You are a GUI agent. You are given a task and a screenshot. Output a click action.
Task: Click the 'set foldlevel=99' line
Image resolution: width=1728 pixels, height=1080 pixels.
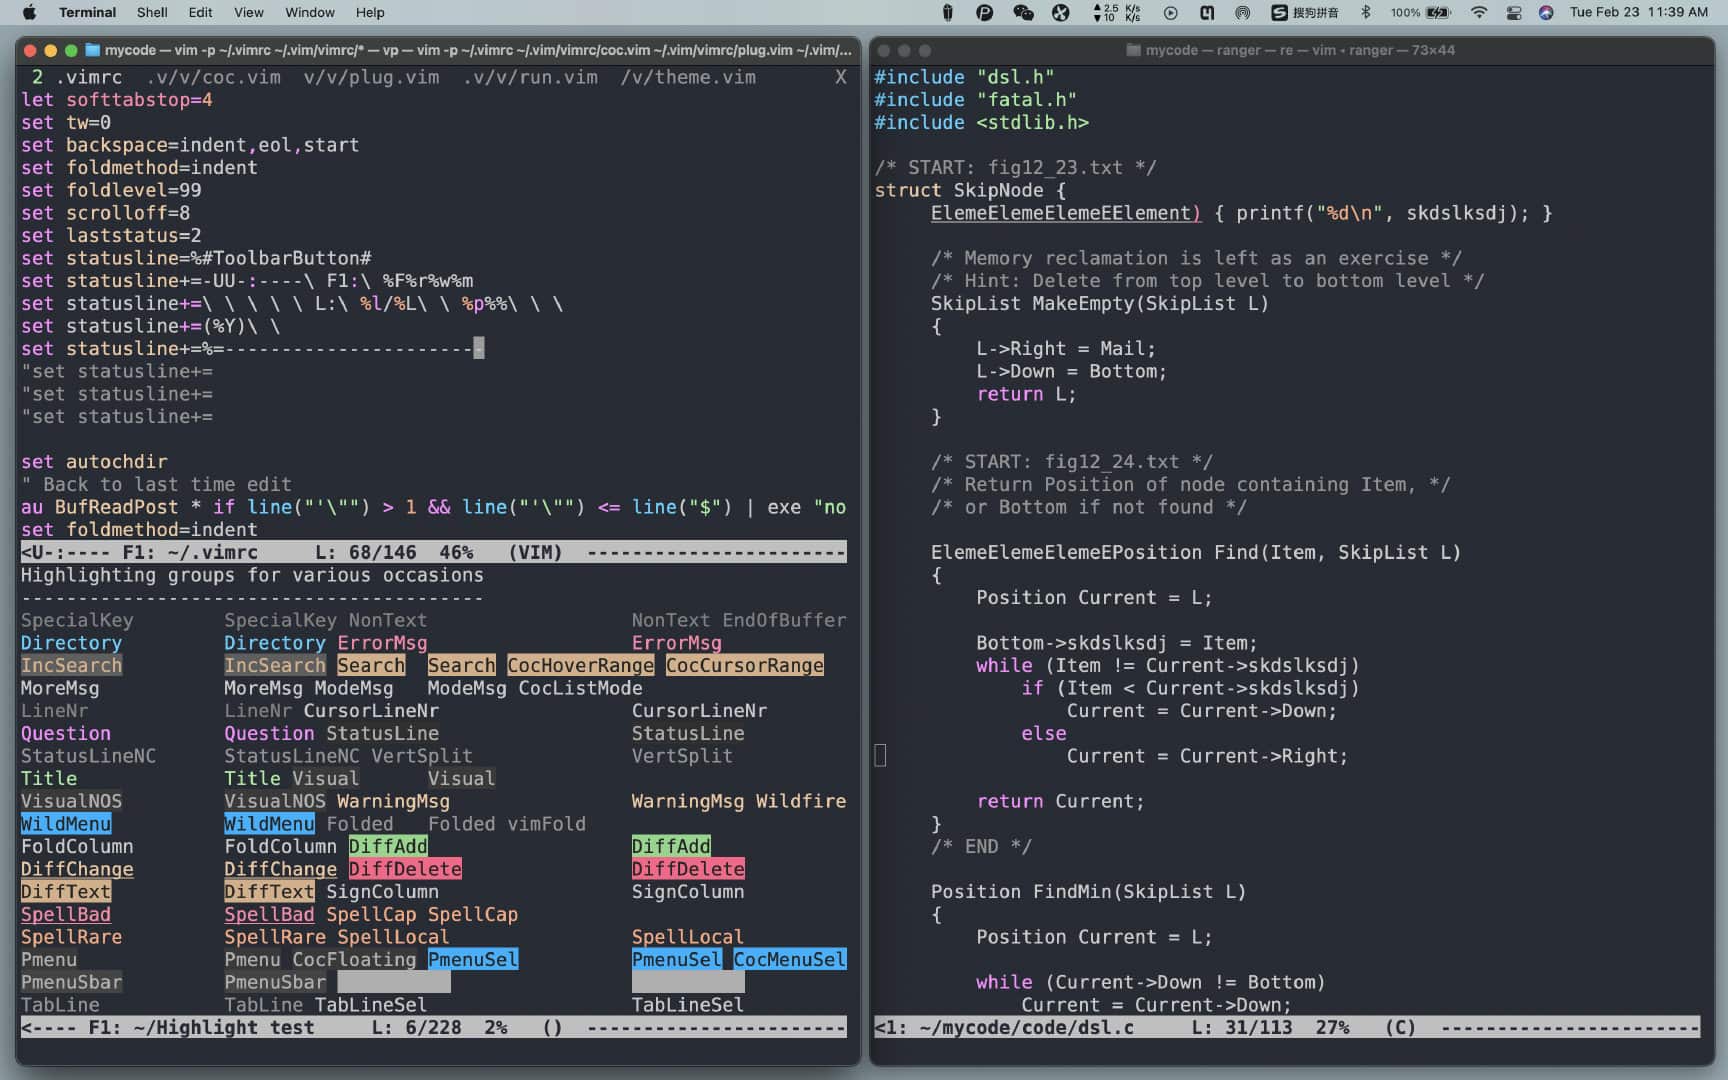click(x=111, y=190)
